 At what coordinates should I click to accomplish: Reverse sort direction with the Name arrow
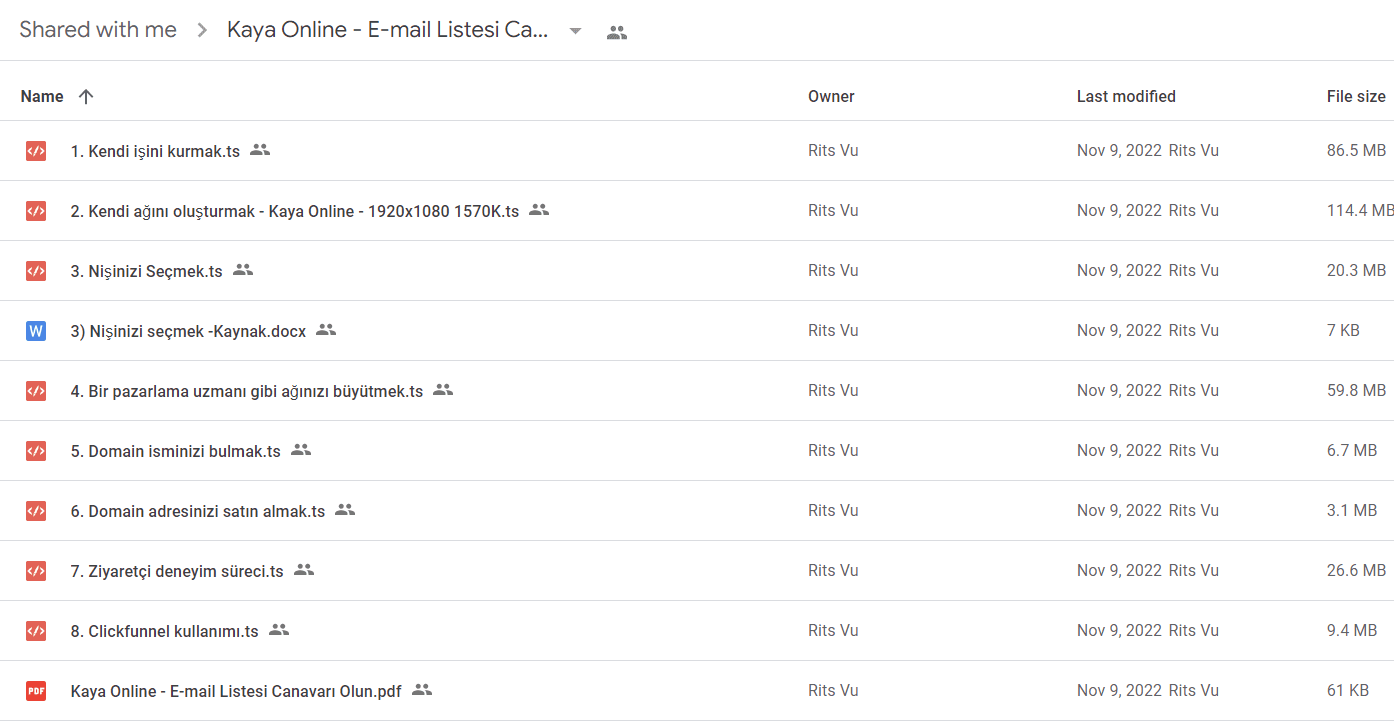click(86, 97)
